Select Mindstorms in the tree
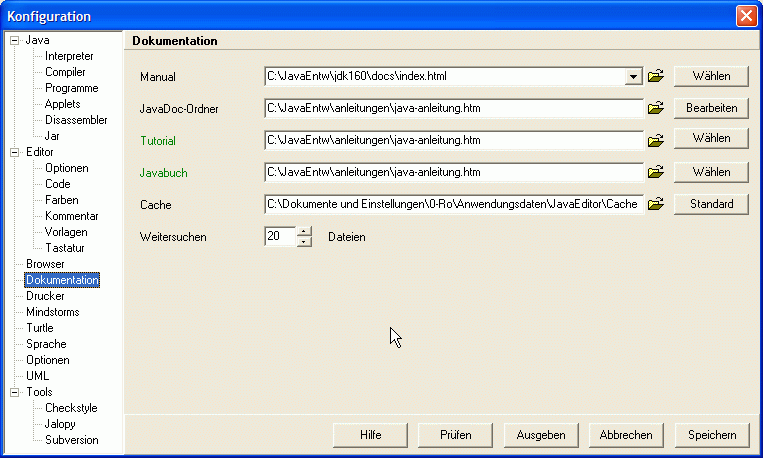 [53, 312]
